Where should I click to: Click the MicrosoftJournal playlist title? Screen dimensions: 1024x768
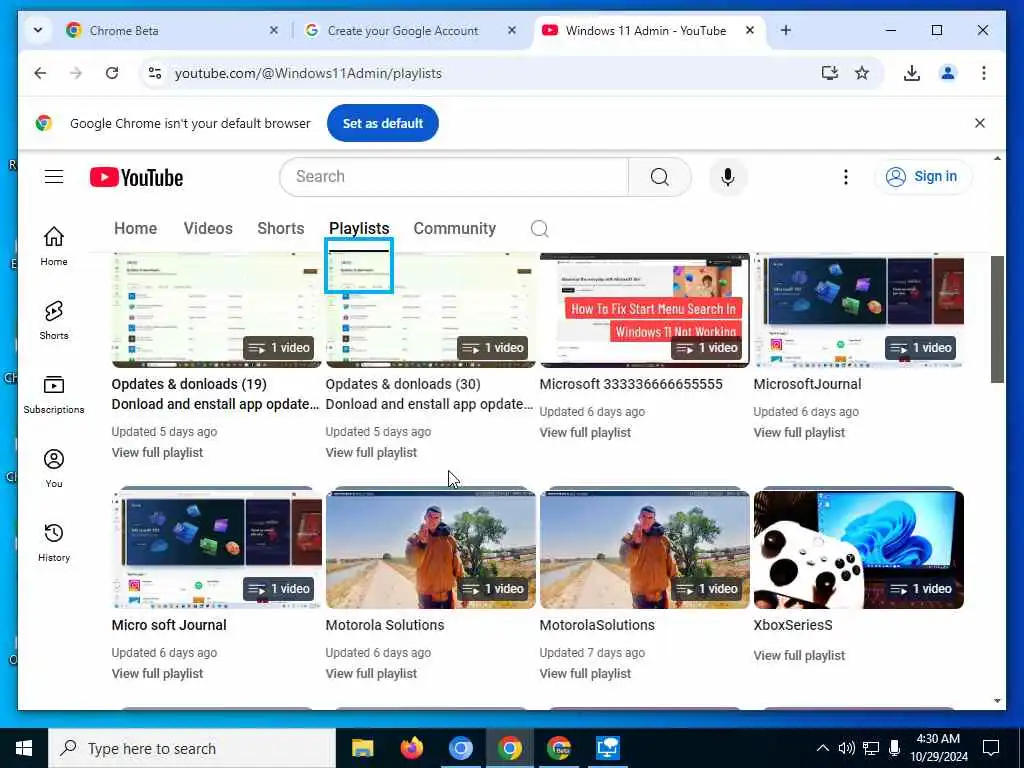tap(807, 384)
